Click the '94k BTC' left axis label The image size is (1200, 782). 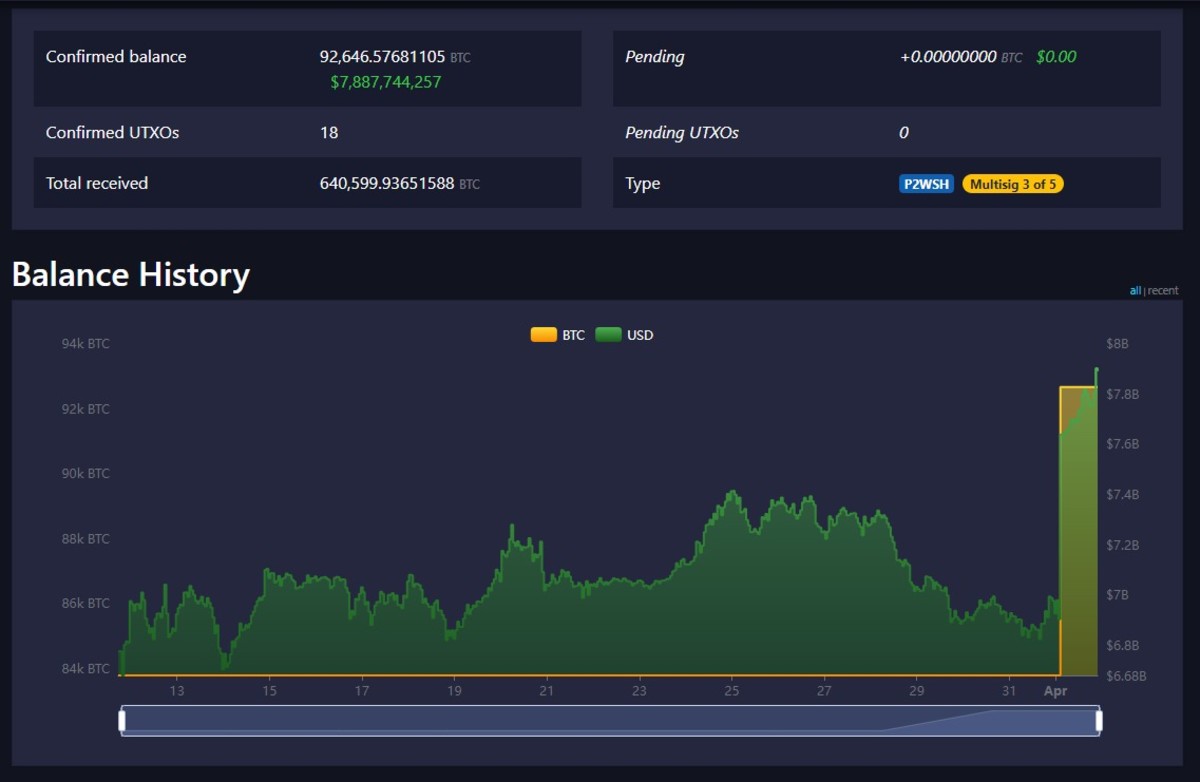click(x=86, y=344)
